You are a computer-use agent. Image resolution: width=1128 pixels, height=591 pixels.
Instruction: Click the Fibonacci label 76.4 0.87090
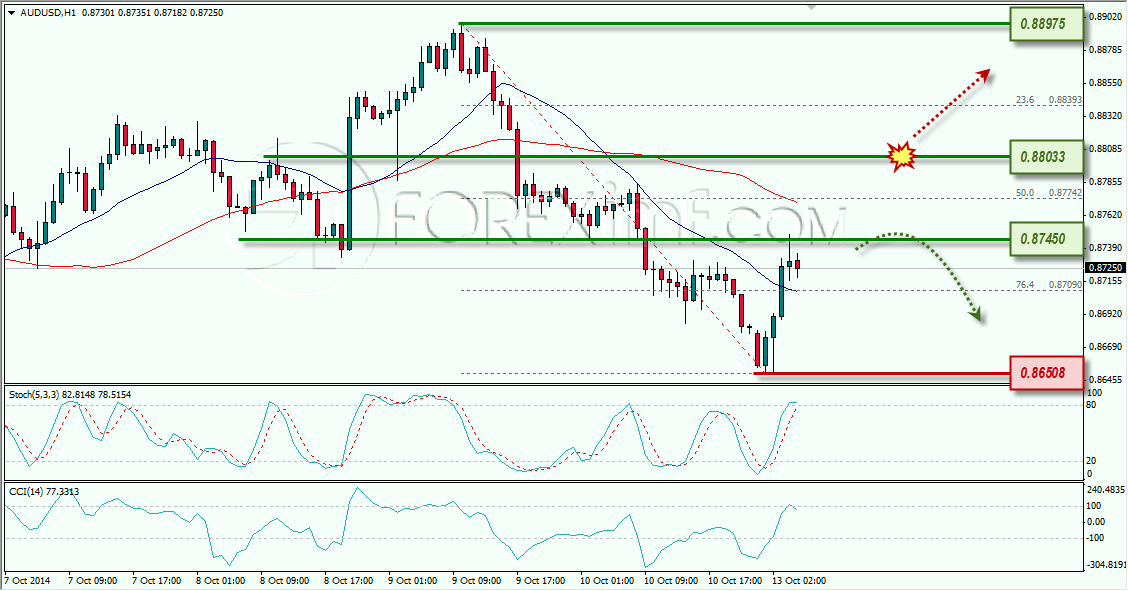click(x=1048, y=285)
